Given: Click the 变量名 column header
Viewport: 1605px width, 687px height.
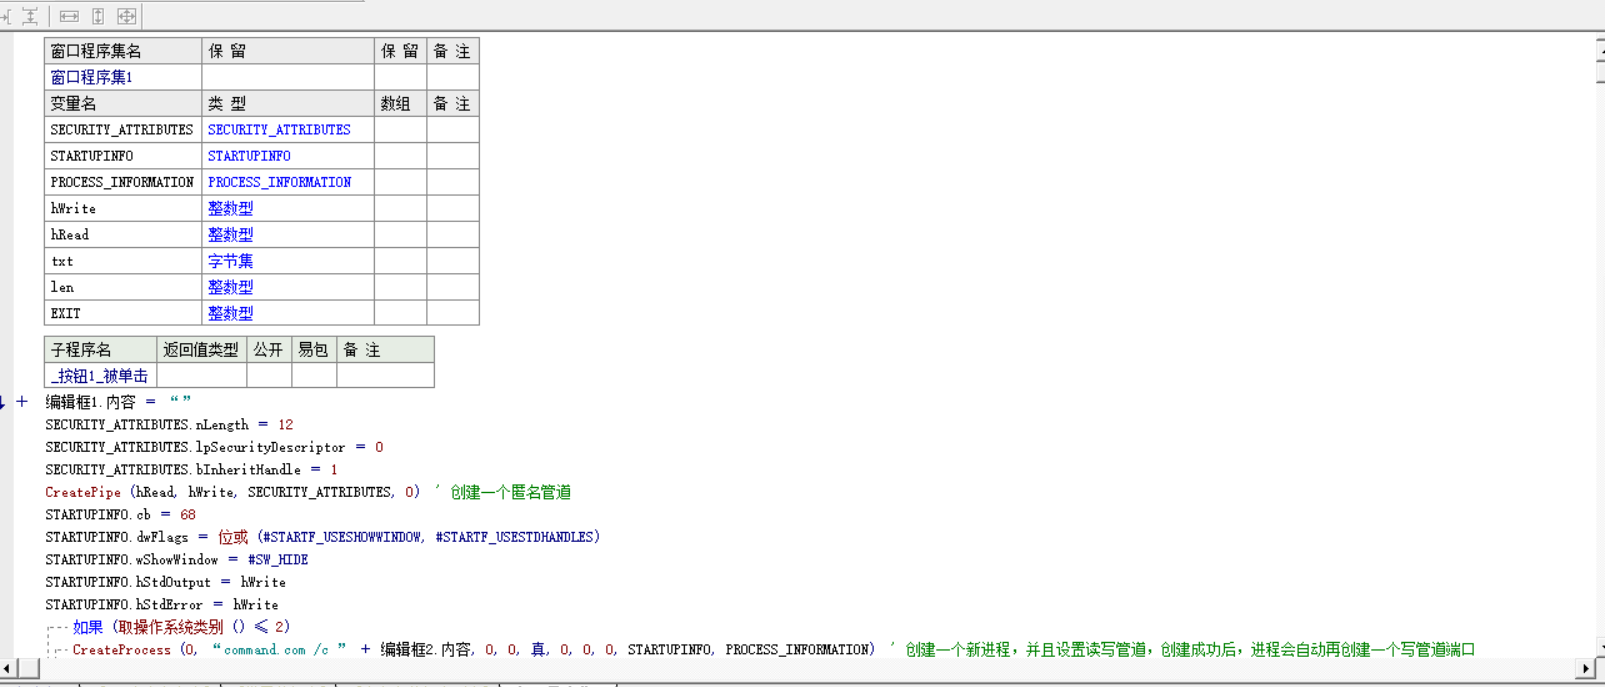Looking at the screenshot, I should [x=123, y=104].
